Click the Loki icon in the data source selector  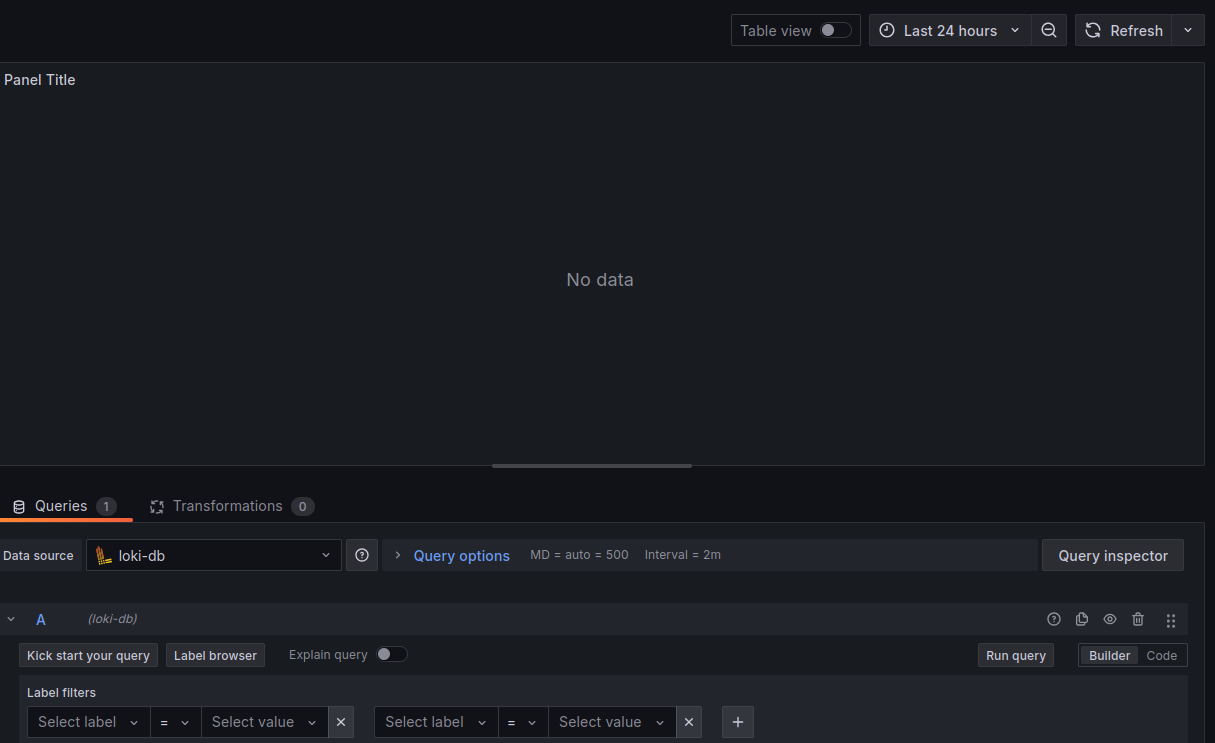coord(103,555)
